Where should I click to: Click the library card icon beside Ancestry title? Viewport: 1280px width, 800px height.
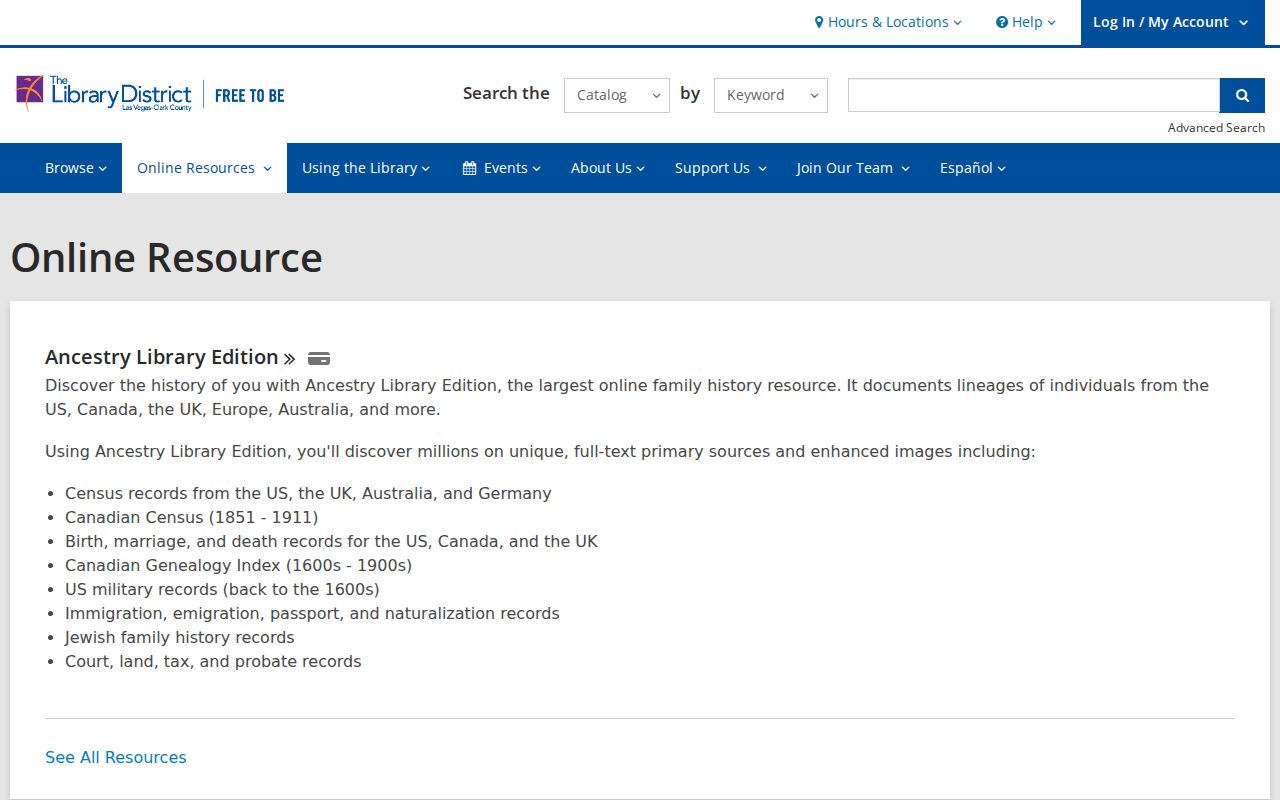tap(319, 358)
